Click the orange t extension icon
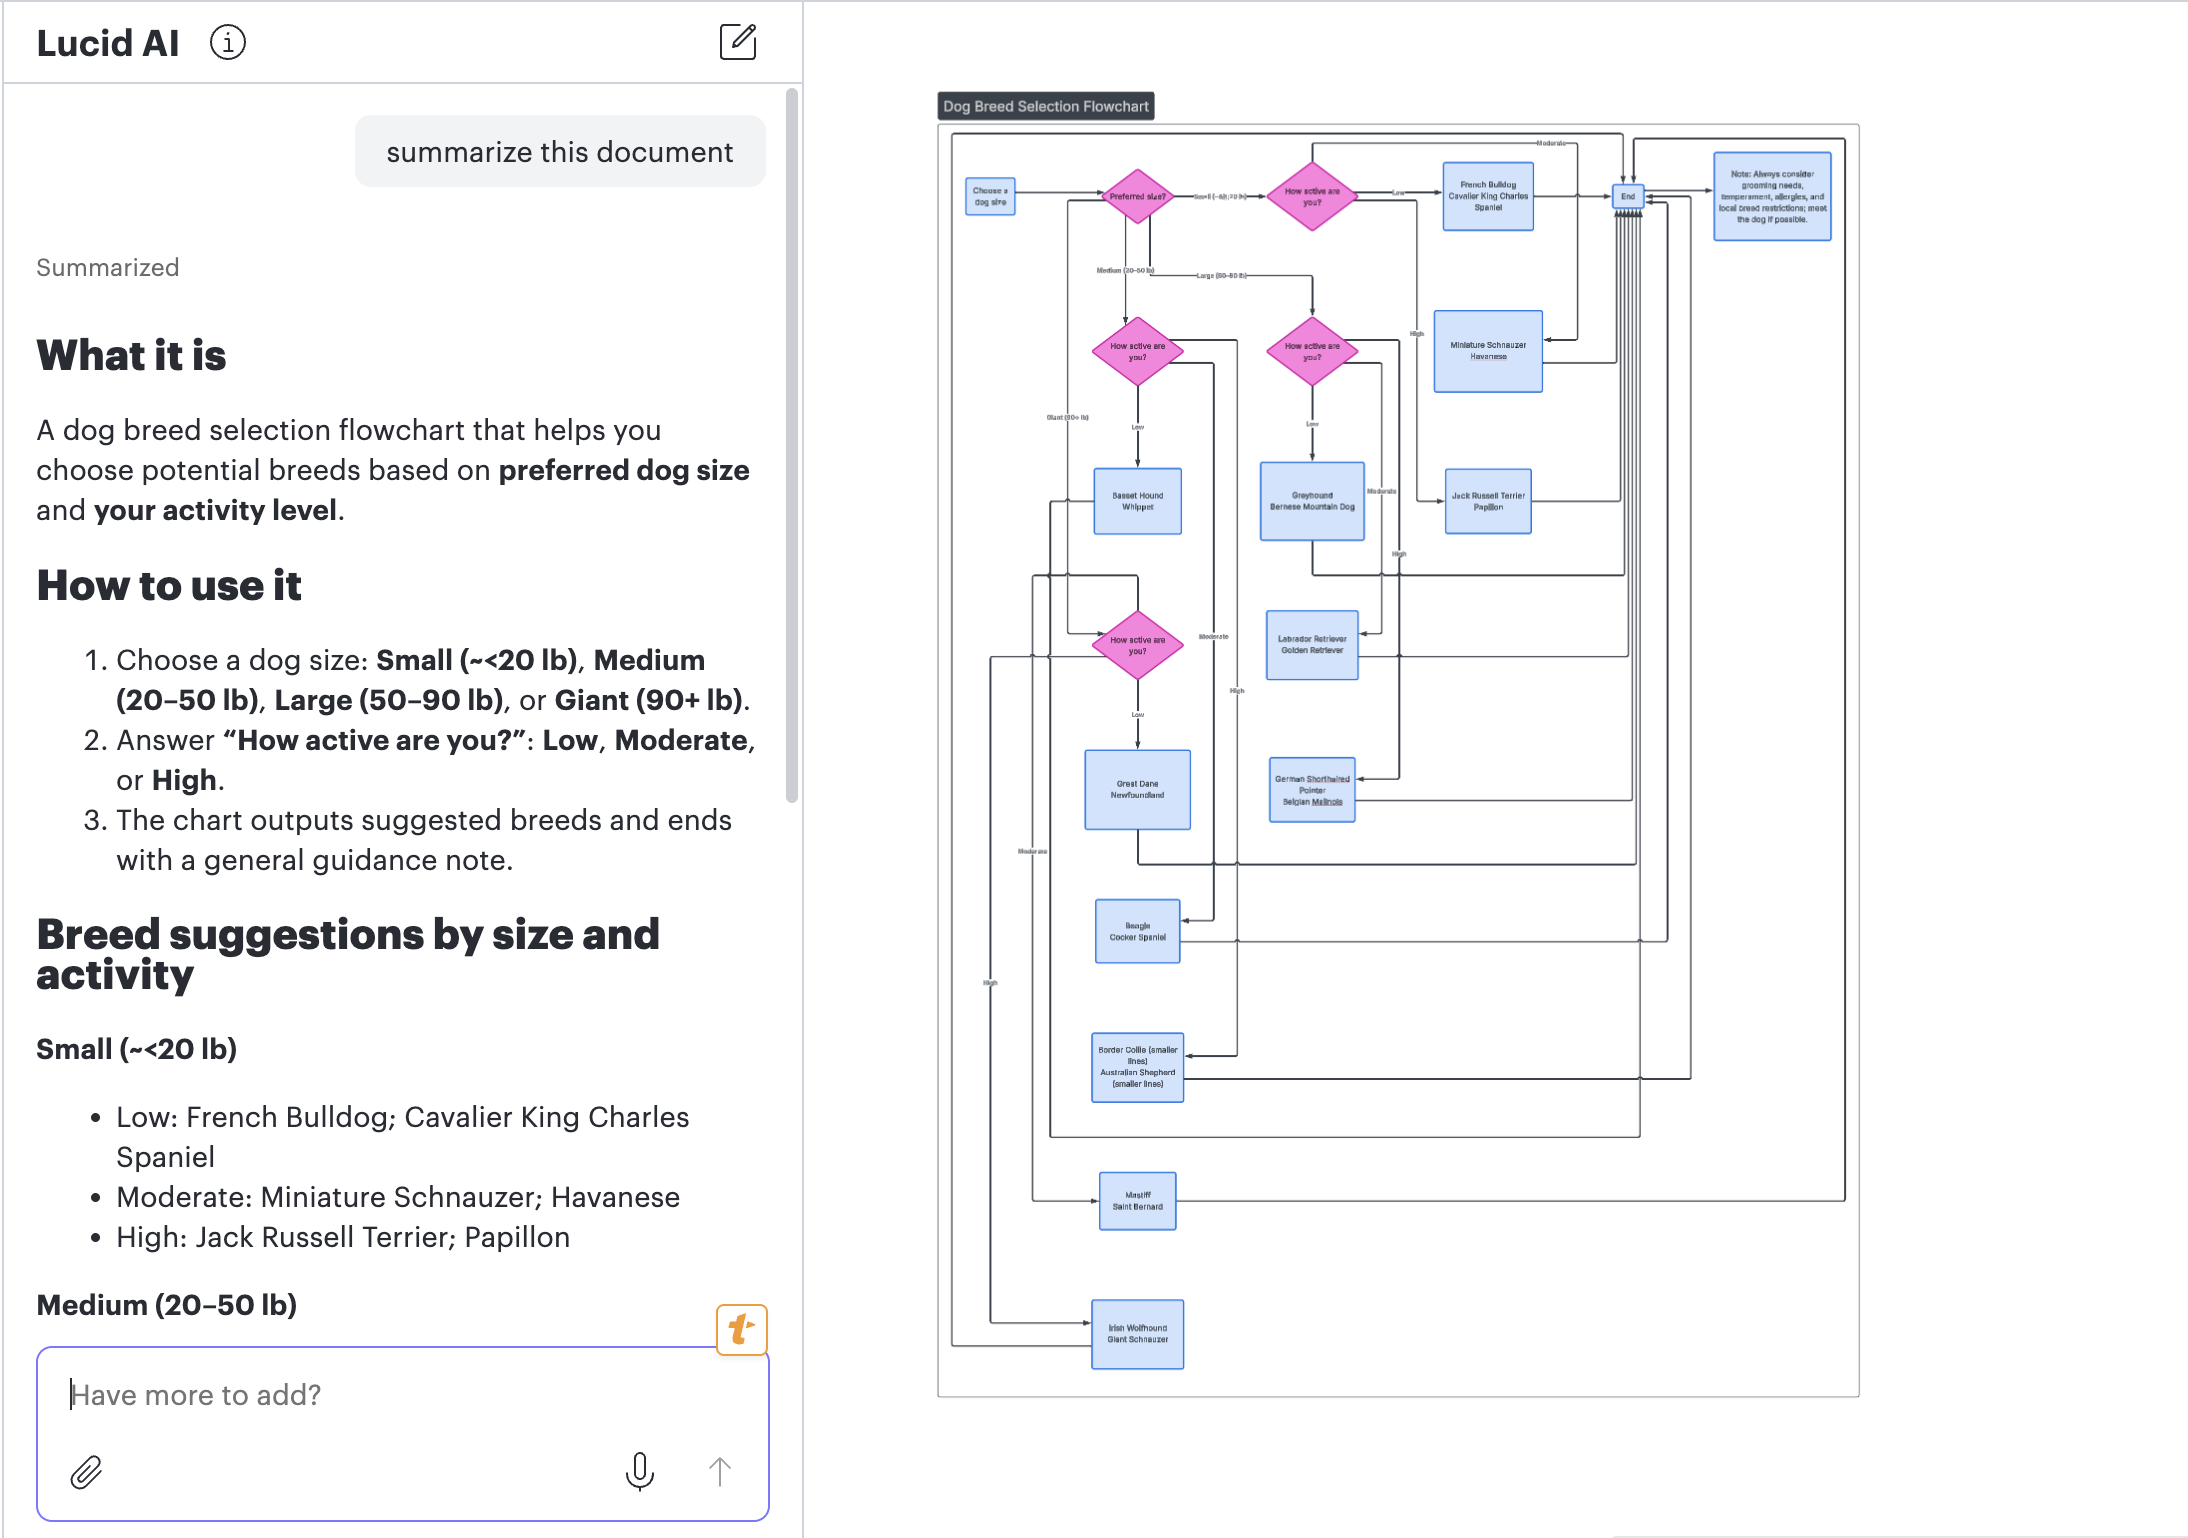 tap(742, 1329)
